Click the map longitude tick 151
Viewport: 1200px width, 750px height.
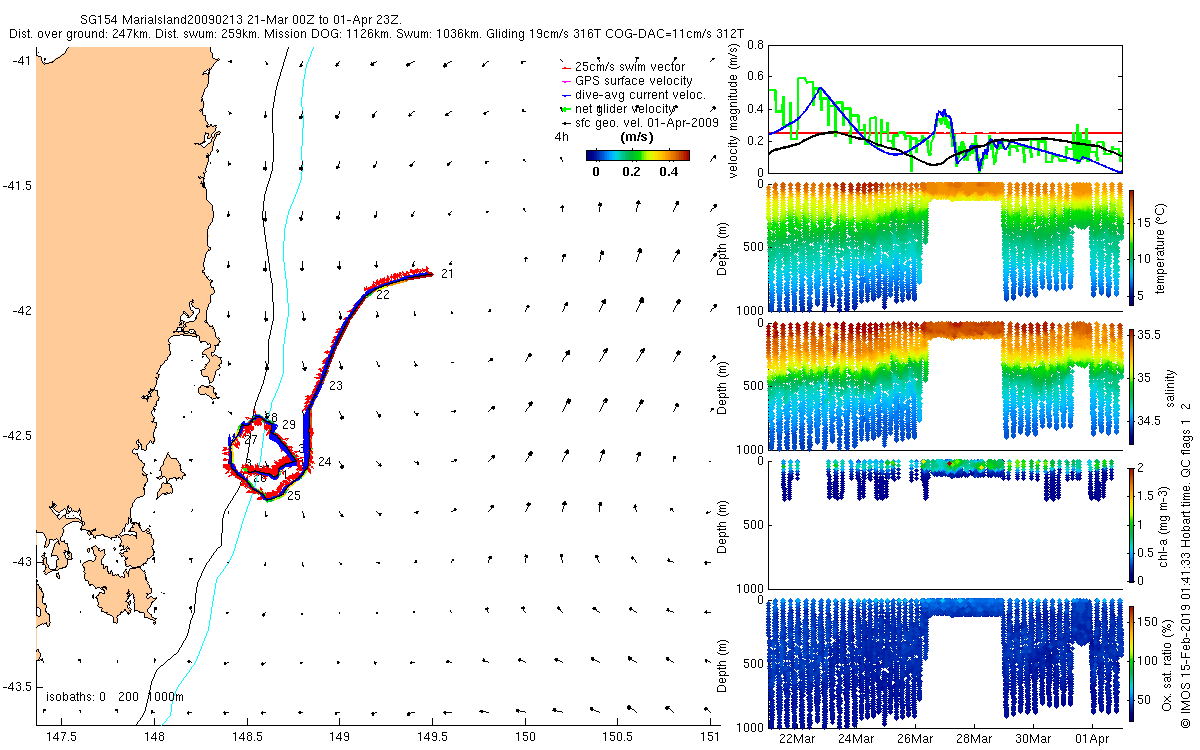point(709,737)
